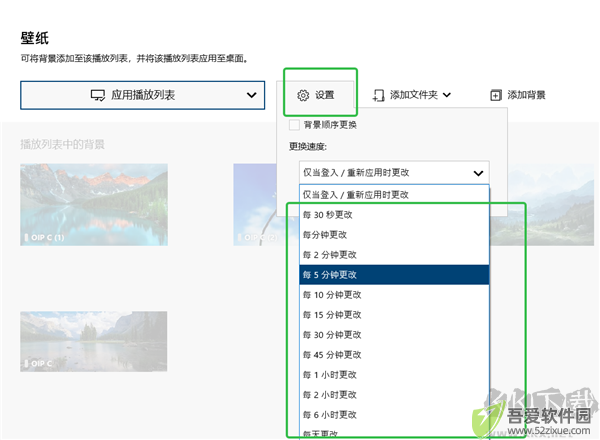Open the 更换速度 combo box
Viewport: 600px width, 440px height.
pyautogui.click(x=394, y=173)
